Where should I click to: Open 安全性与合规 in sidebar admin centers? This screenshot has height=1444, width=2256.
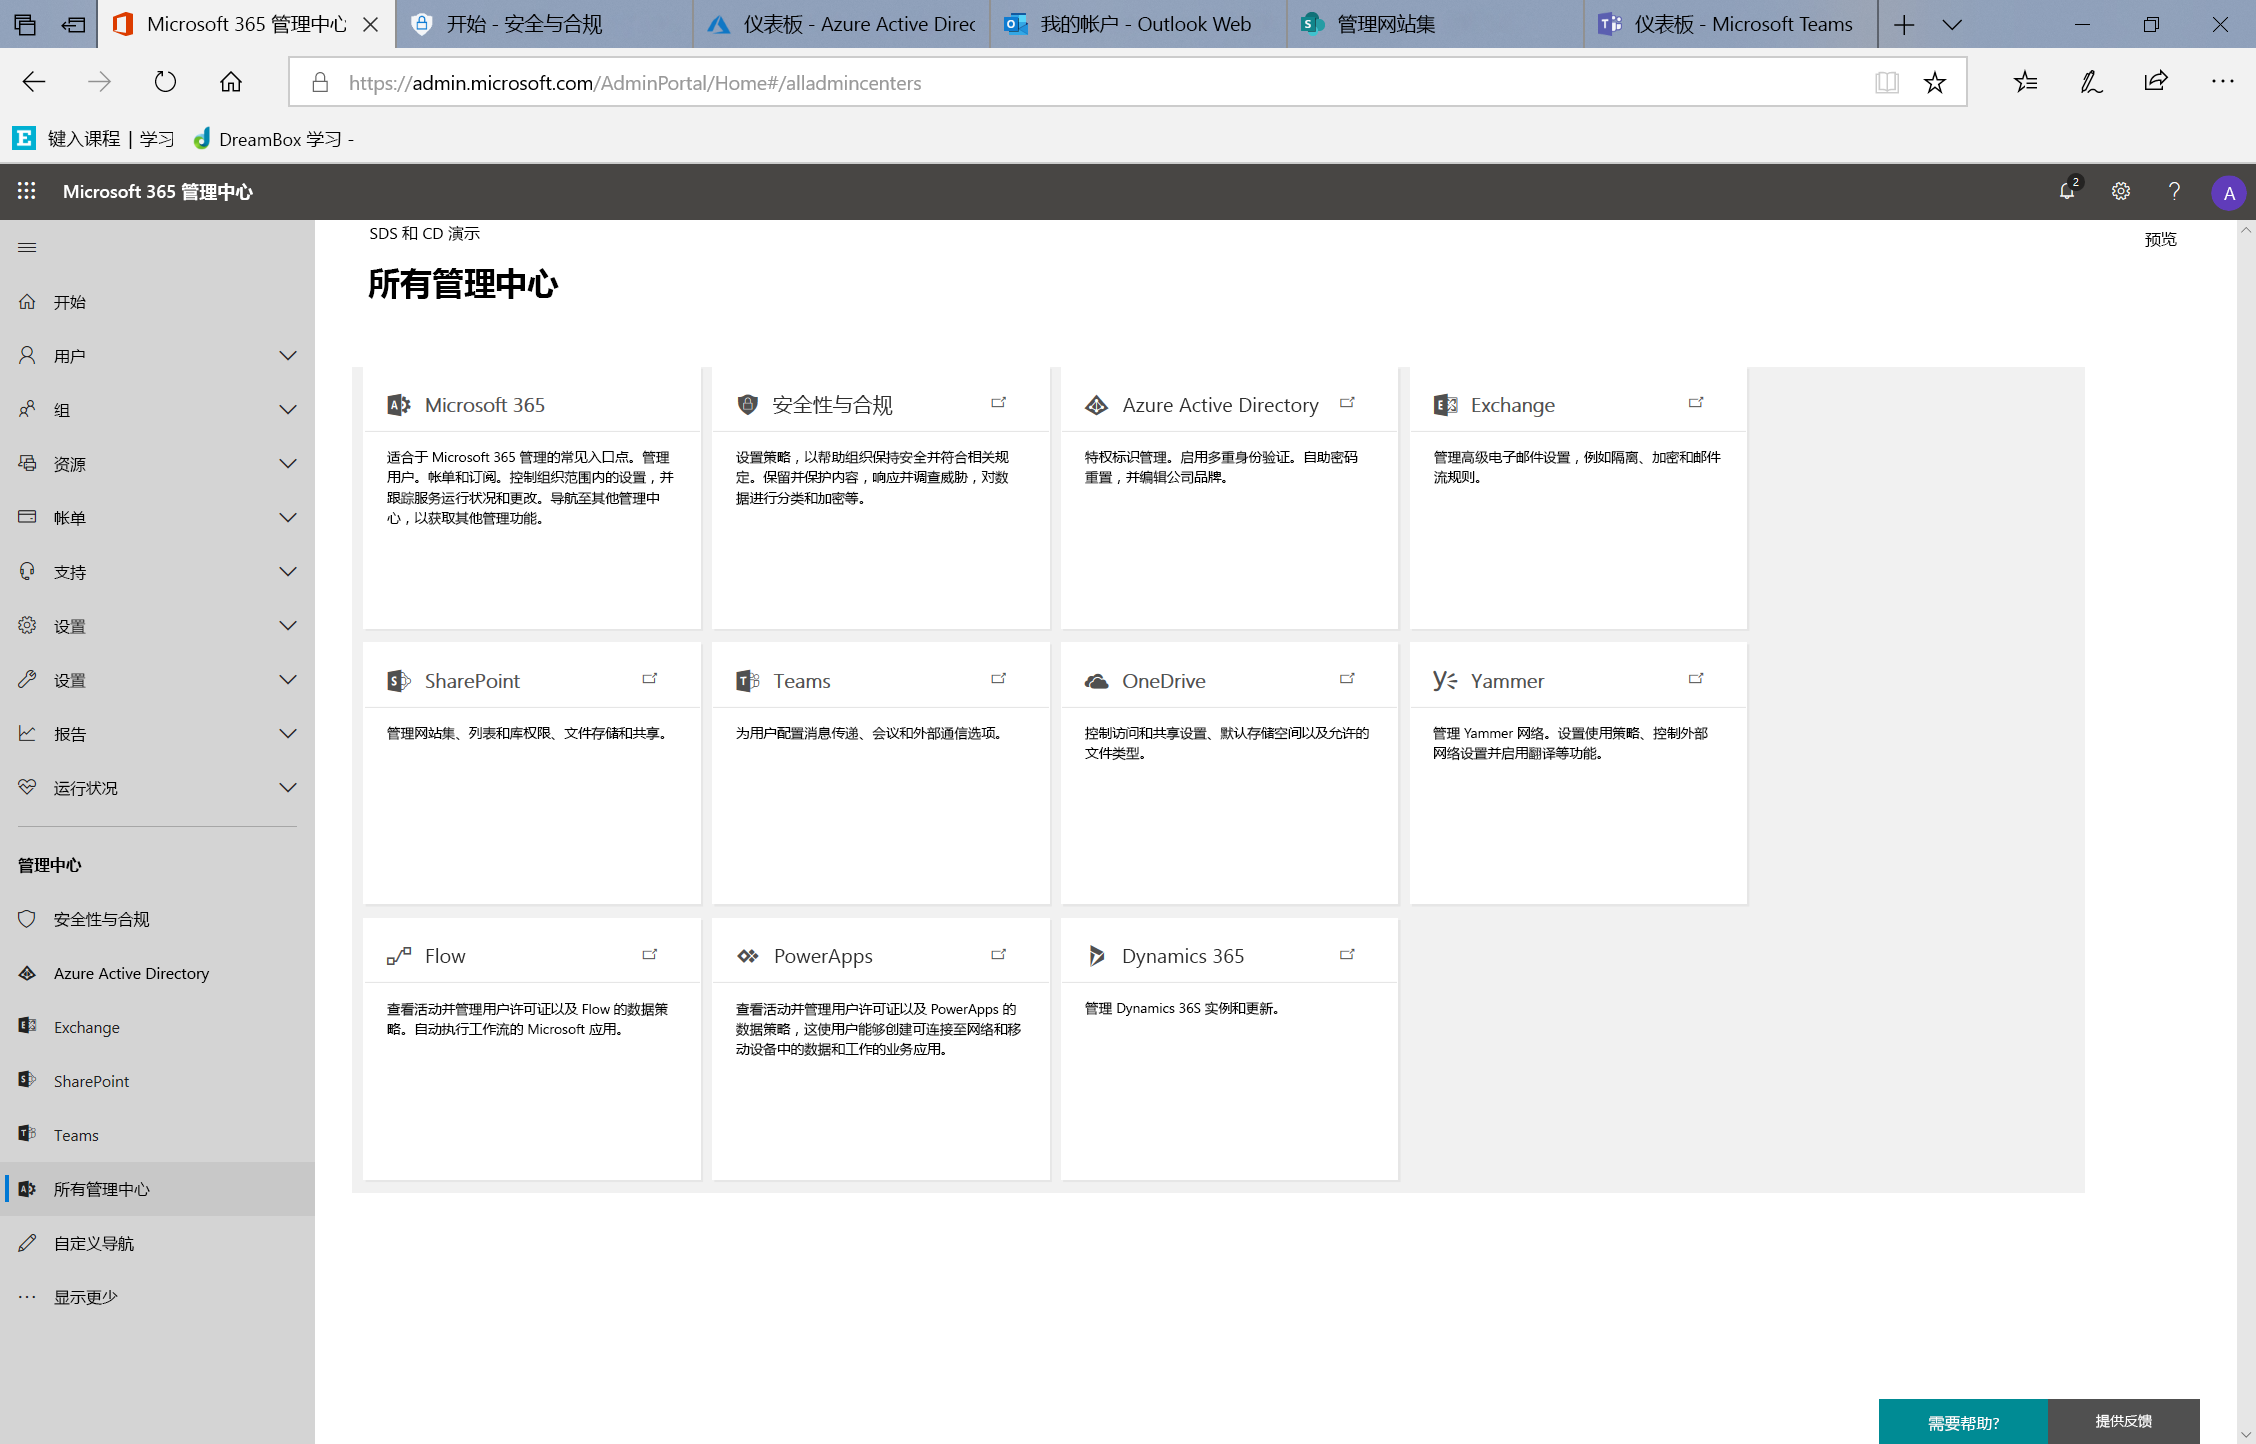158,919
